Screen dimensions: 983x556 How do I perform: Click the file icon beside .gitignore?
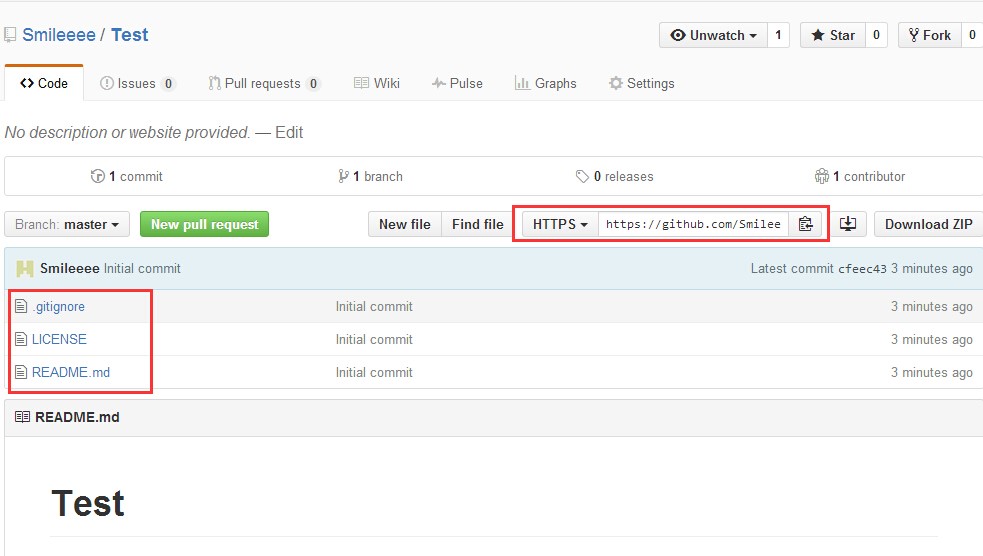coord(21,306)
